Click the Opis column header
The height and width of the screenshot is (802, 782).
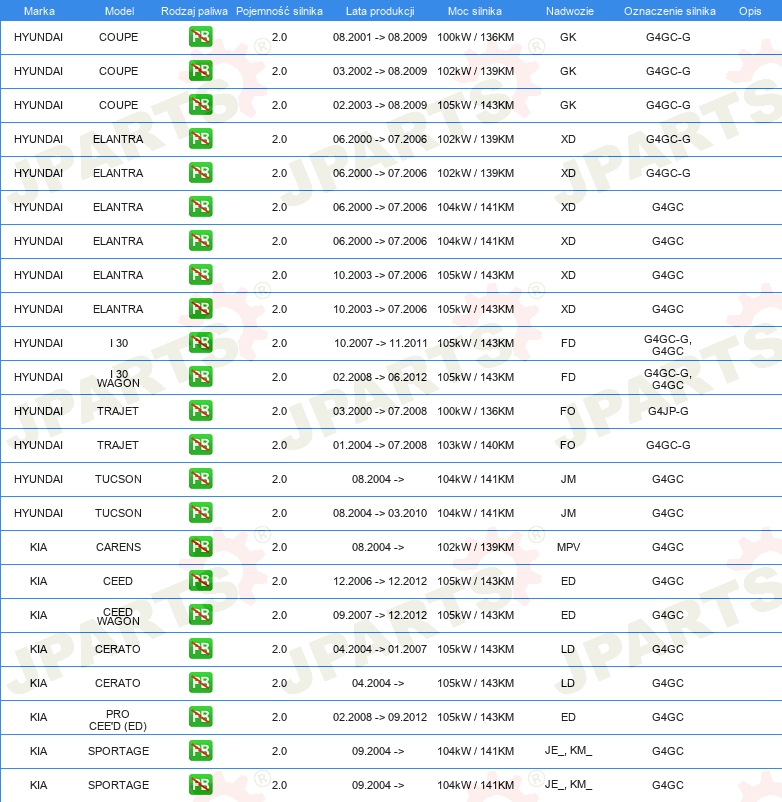tap(750, 11)
